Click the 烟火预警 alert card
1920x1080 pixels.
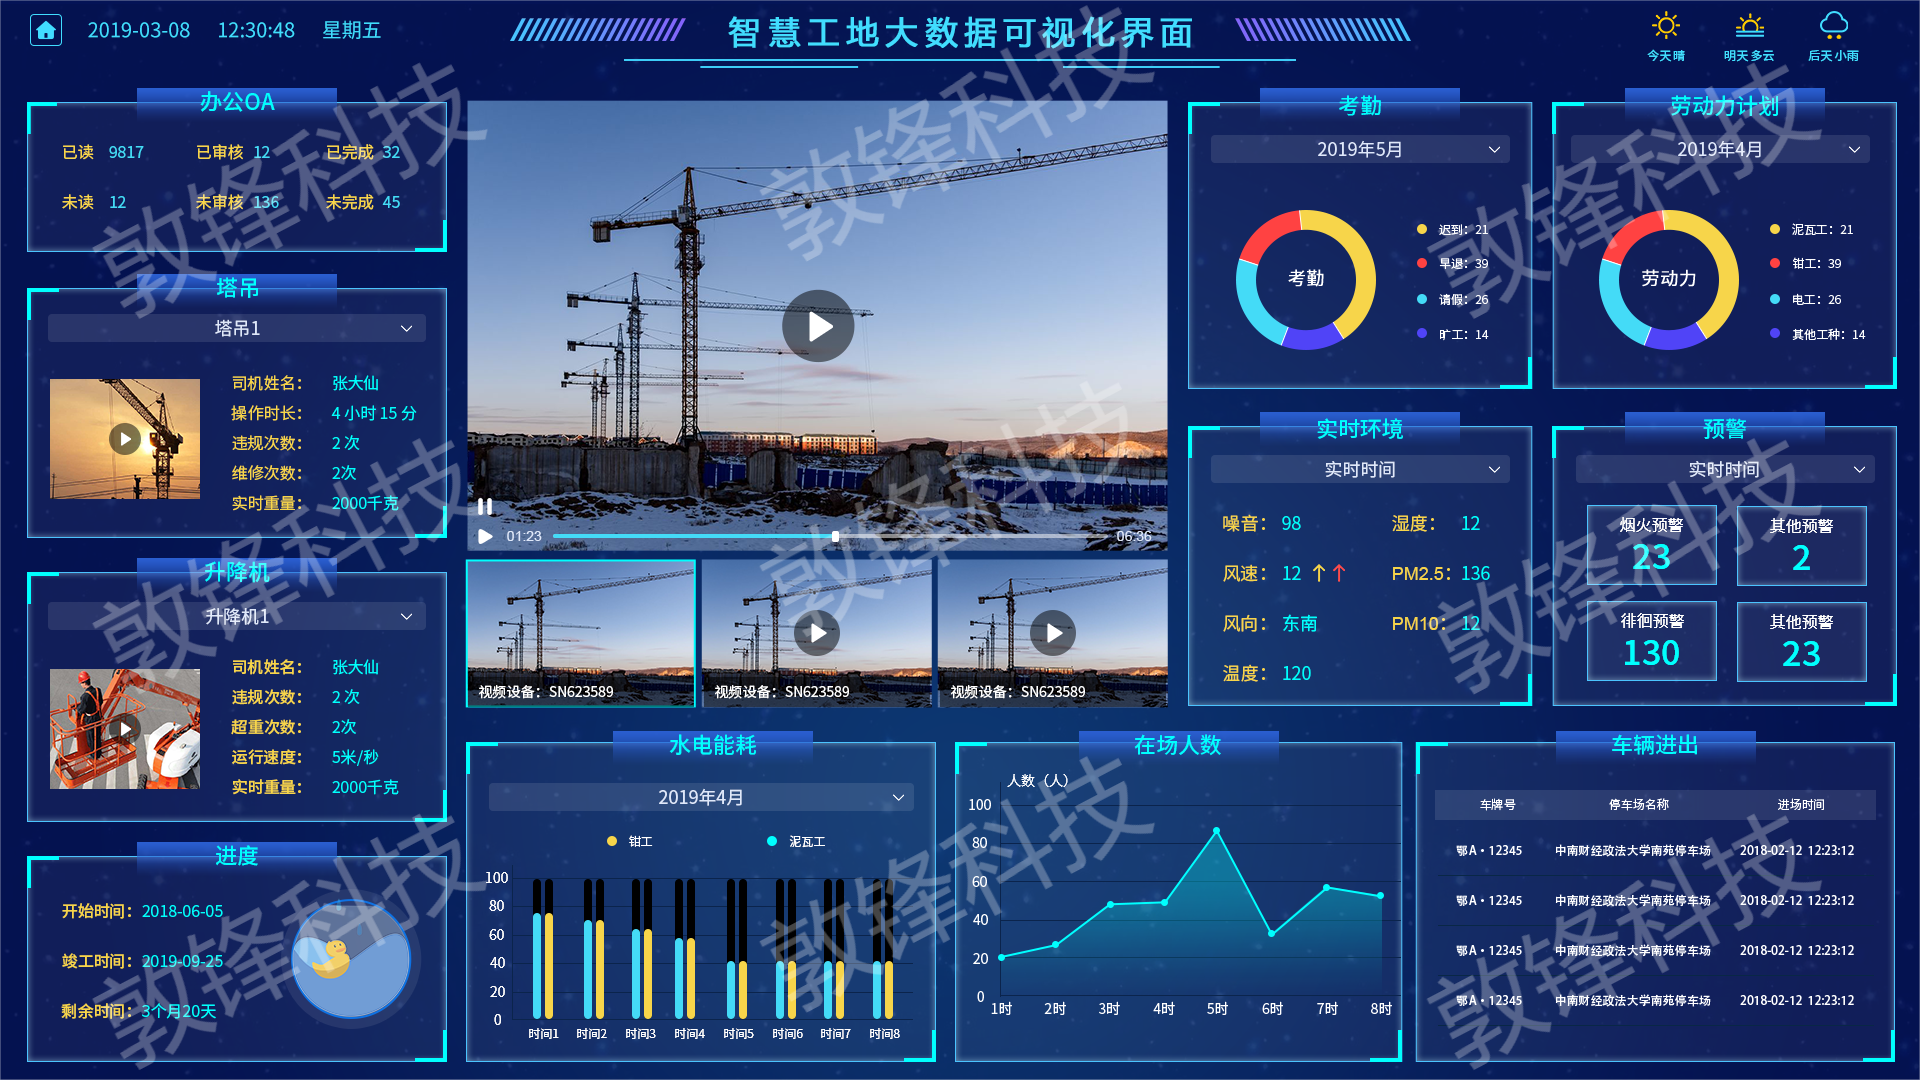pos(1651,545)
